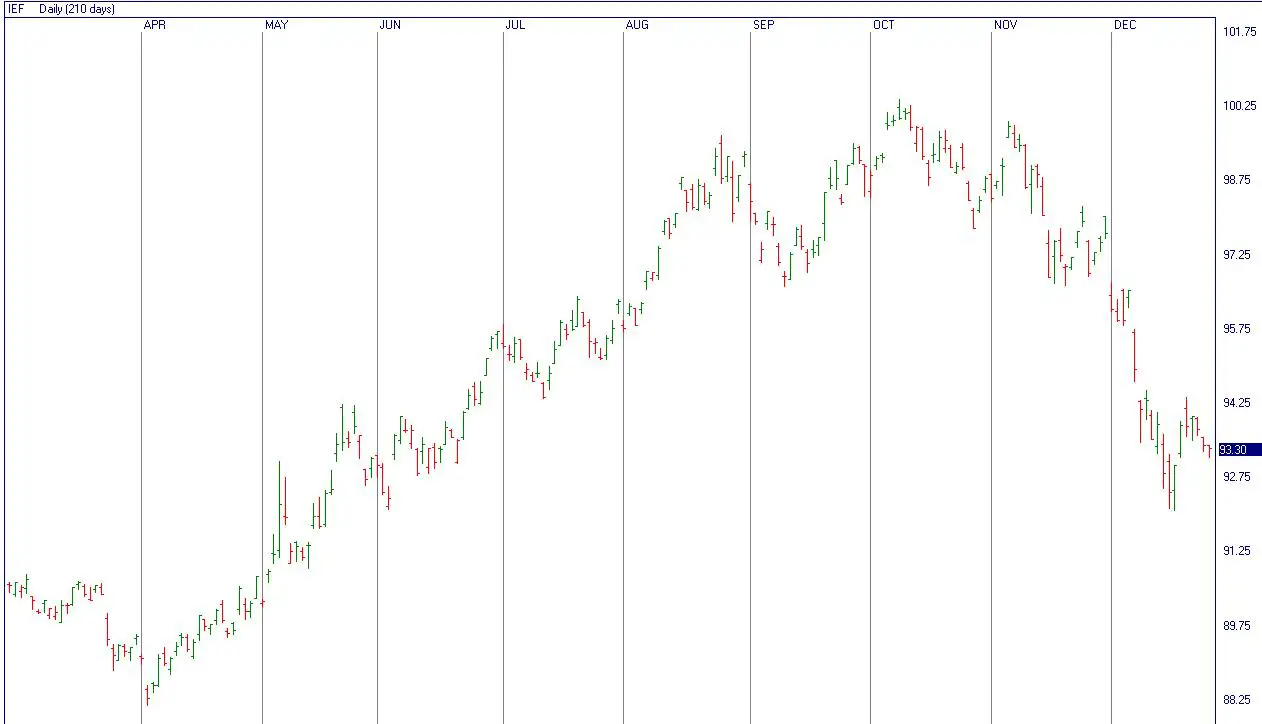Viewport: 1262px width, 724px height.
Task: Select the JUL month marker
Action: click(515, 25)
